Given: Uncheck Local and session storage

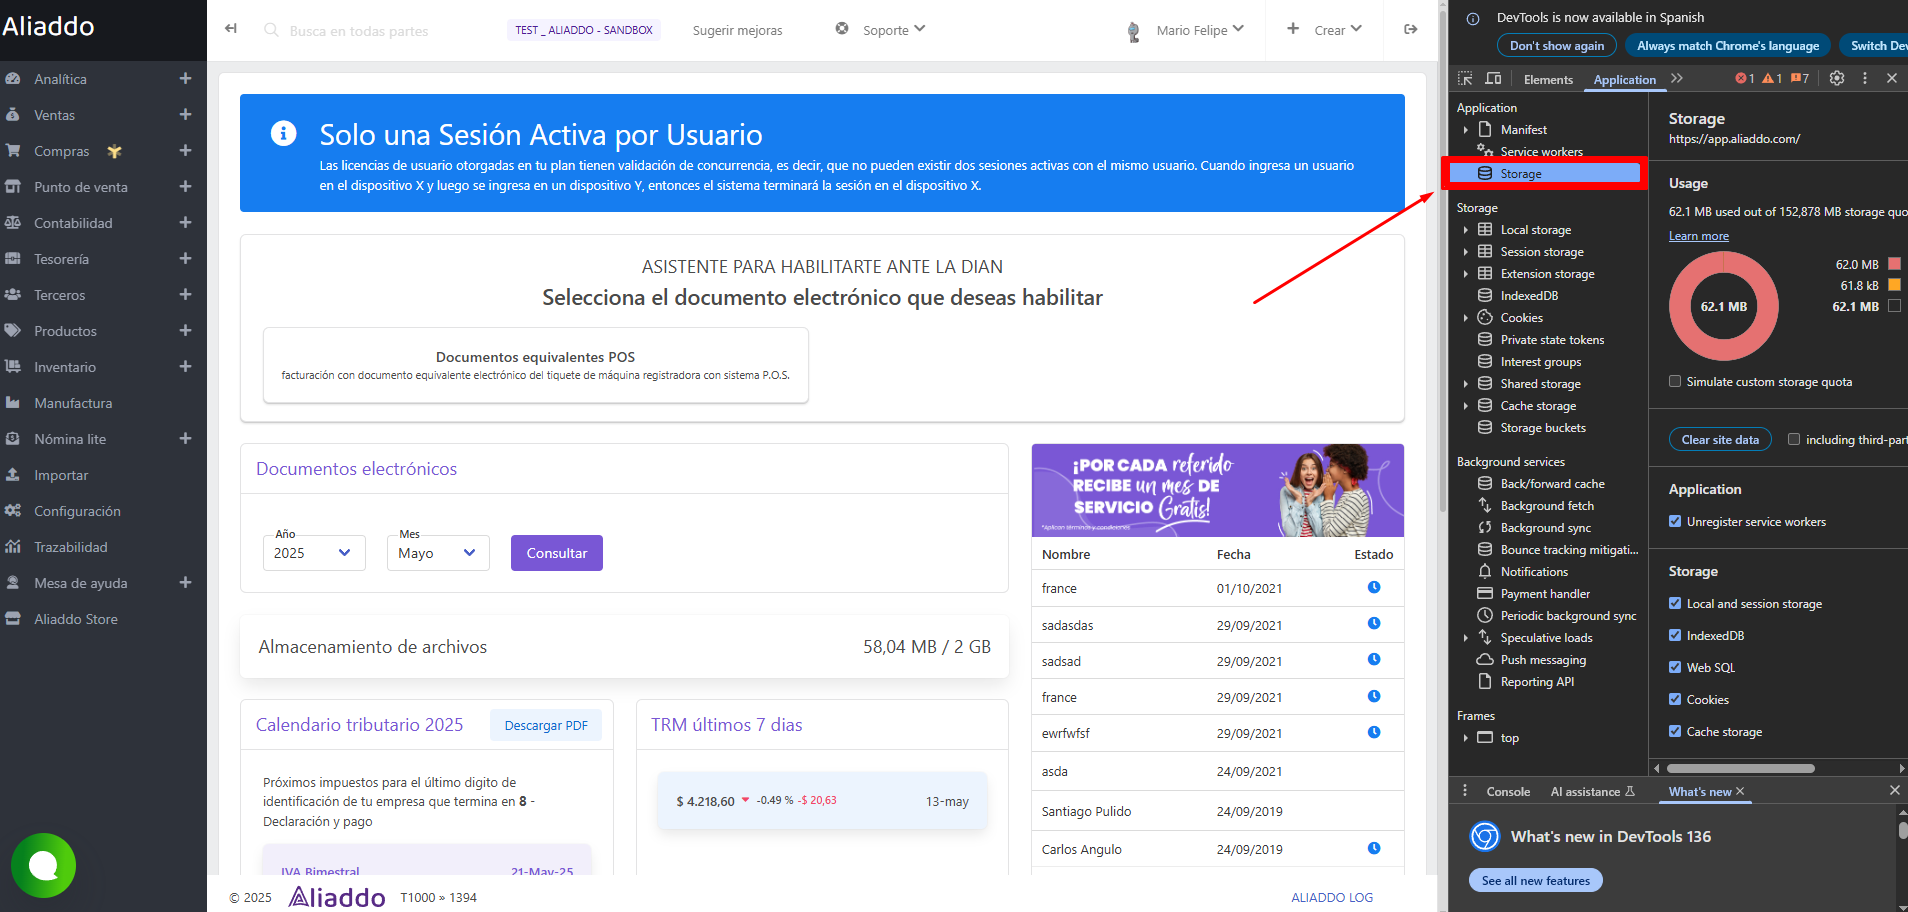Looking at the screenshot, I should [x=1675, y=603].
